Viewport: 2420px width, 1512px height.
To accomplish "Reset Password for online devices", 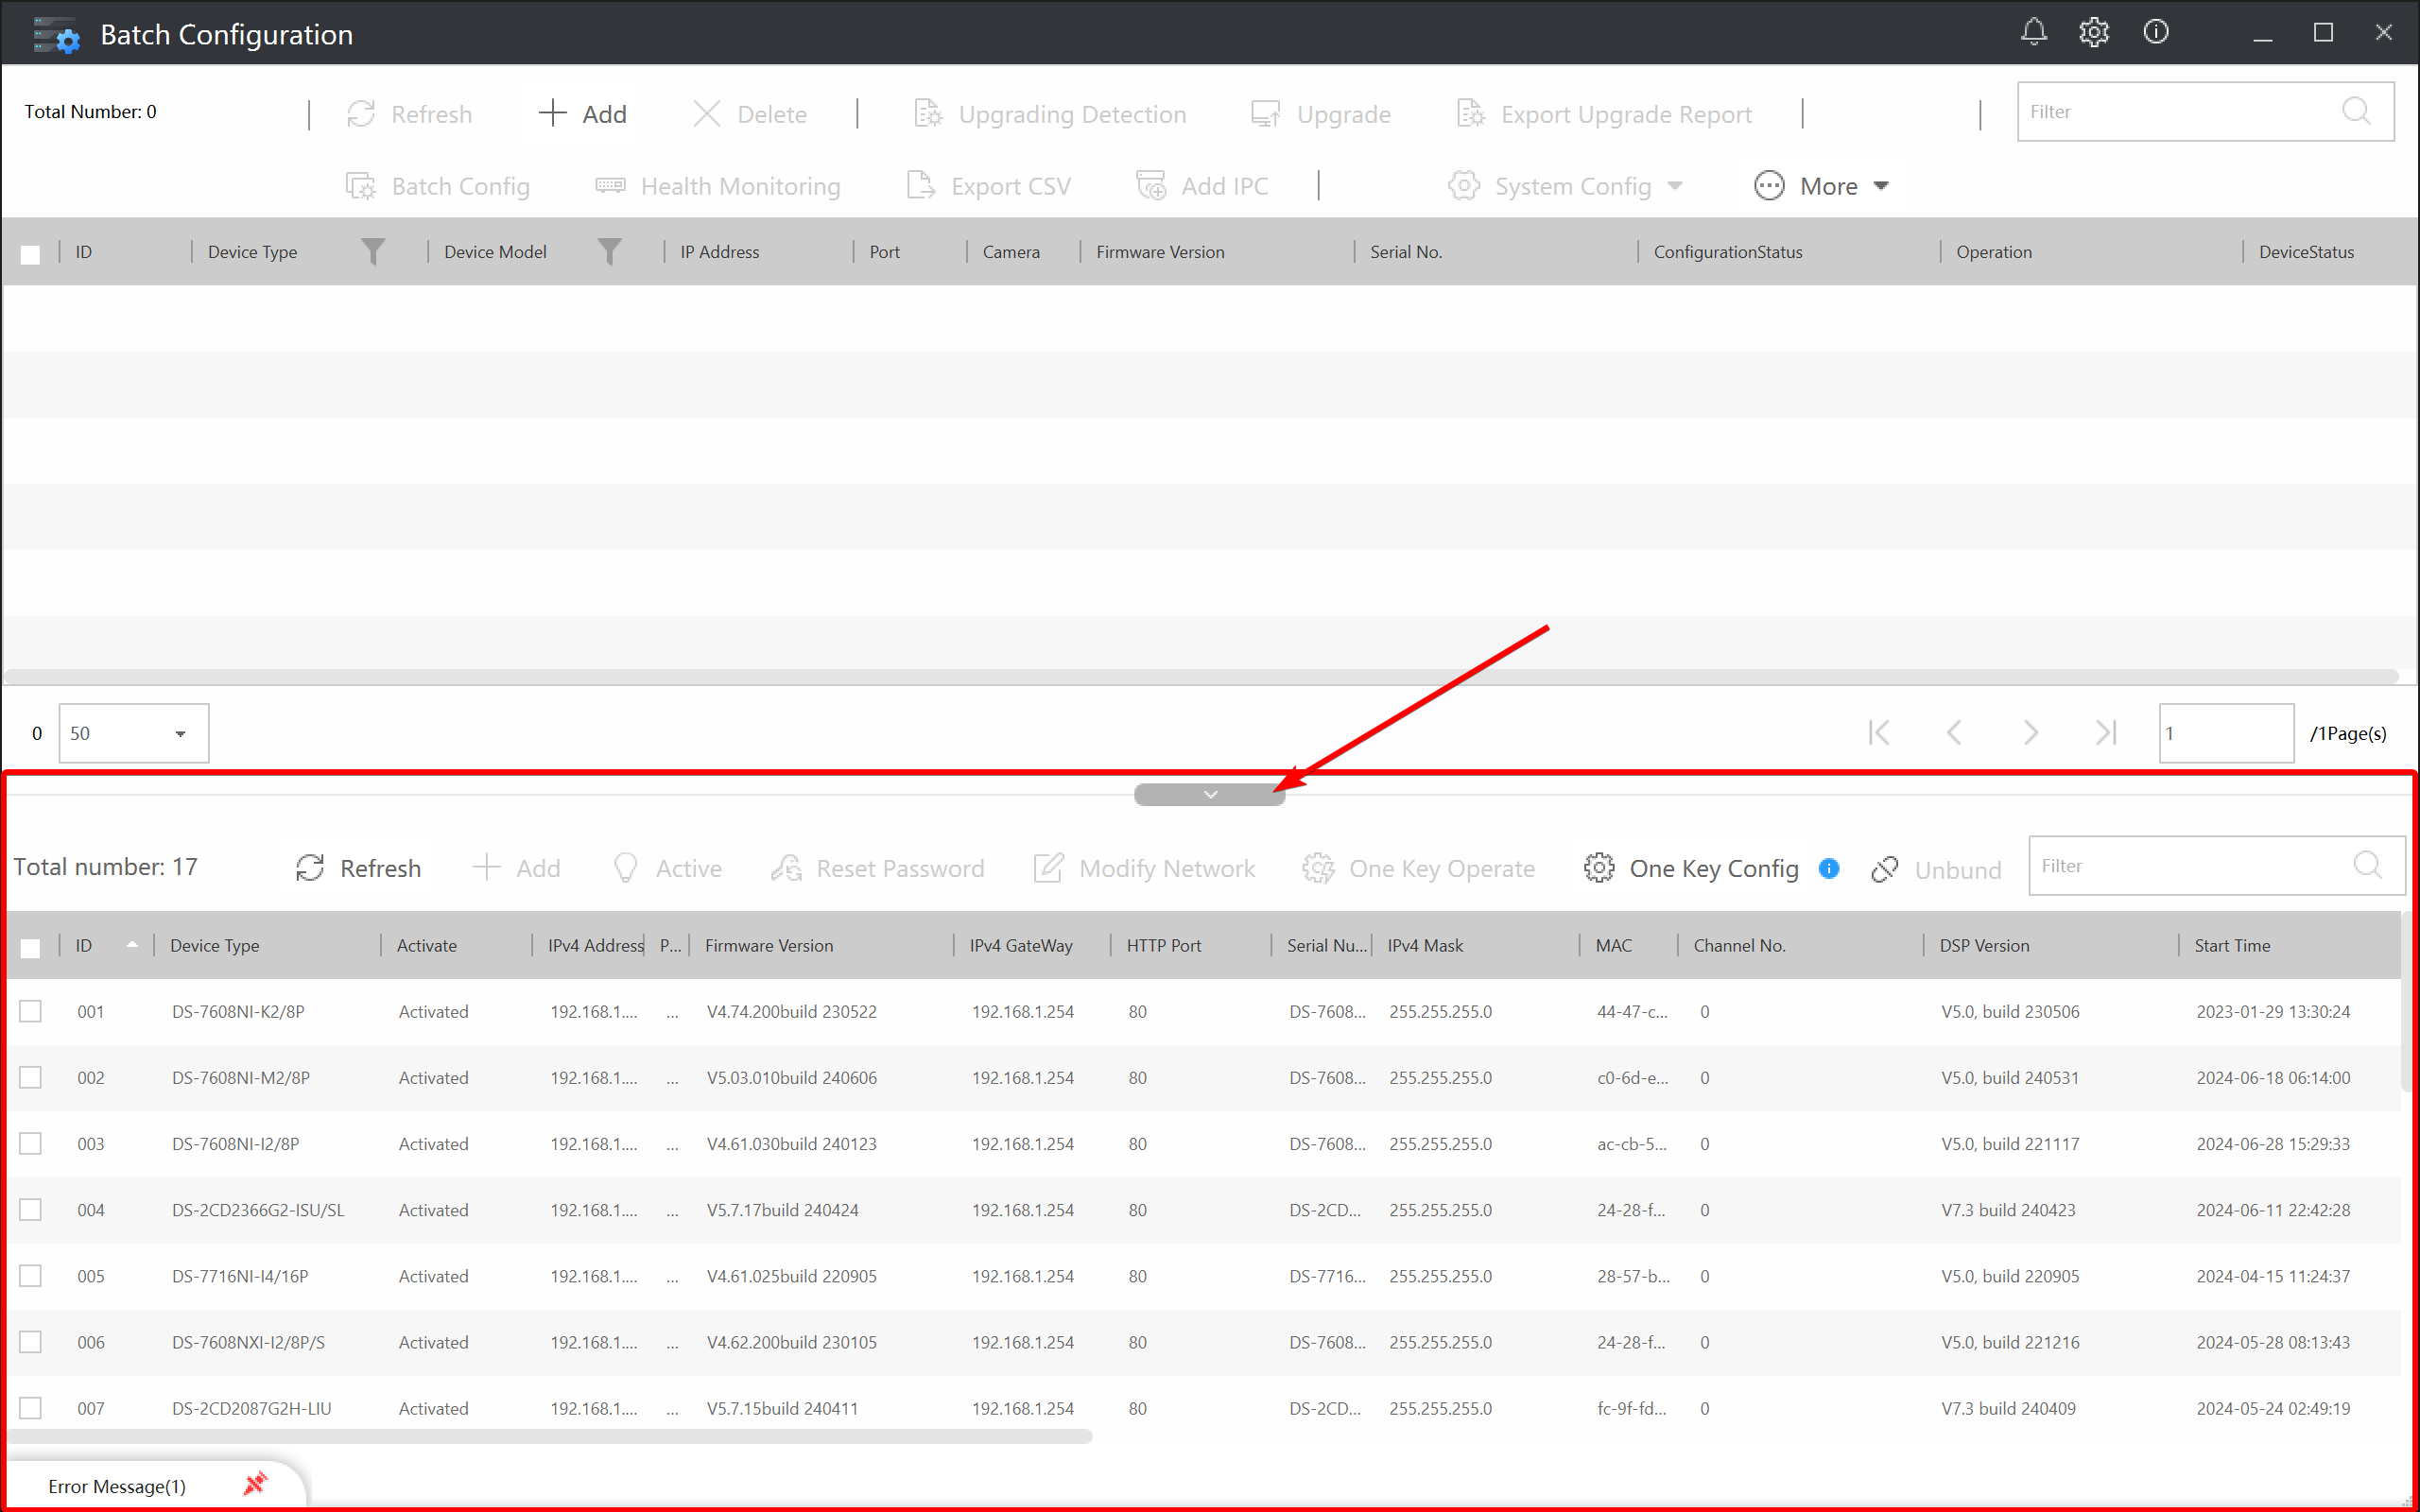I will click(877, 867).
